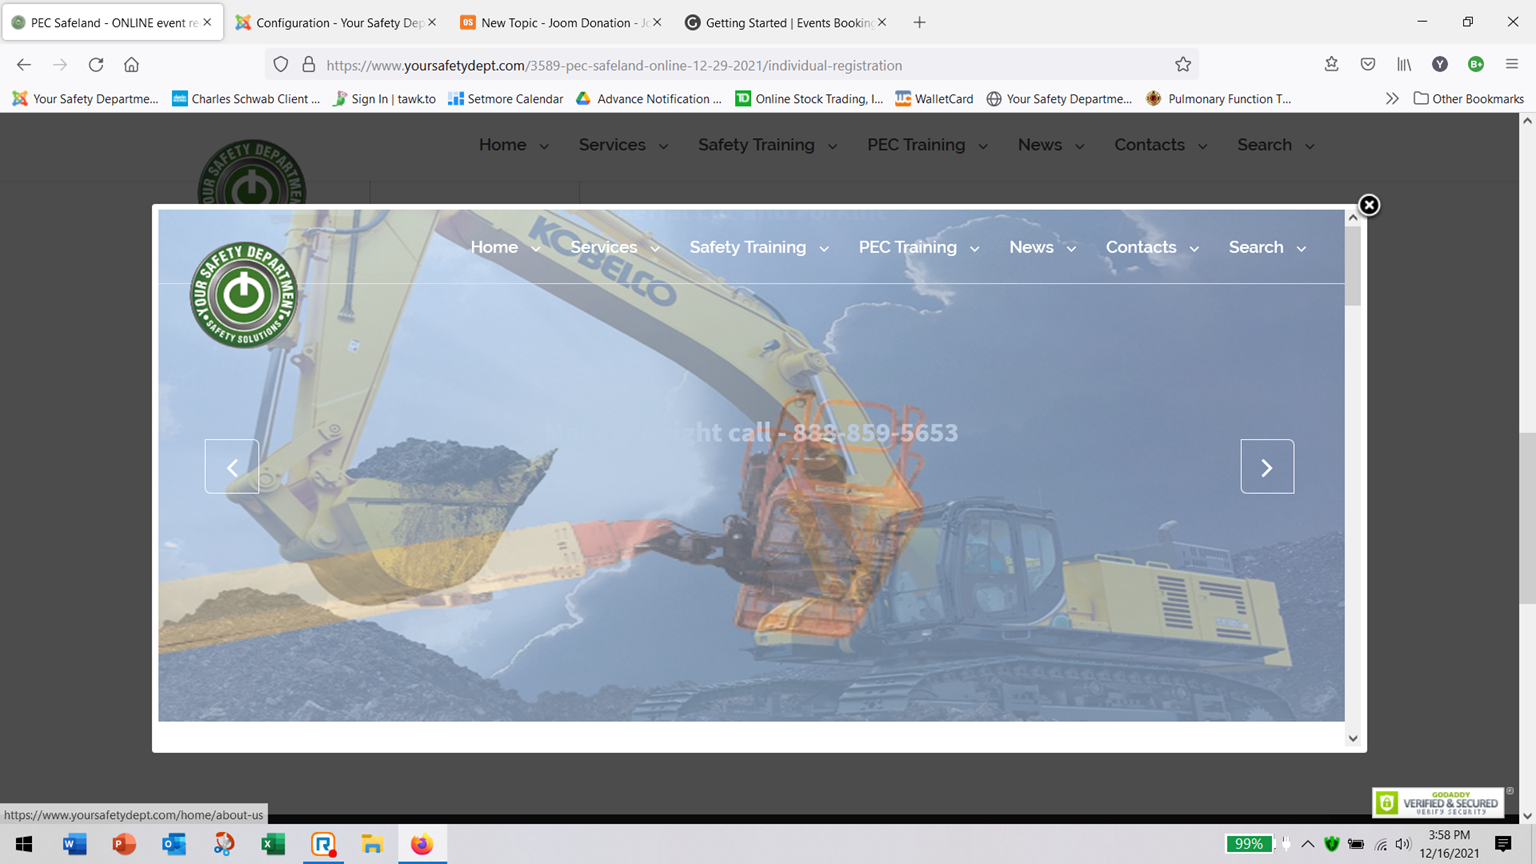This screenshot has width=1536, height=864.
Task: Click GoDaddy Verified & Secured badge
Action: pos(1438,802)
